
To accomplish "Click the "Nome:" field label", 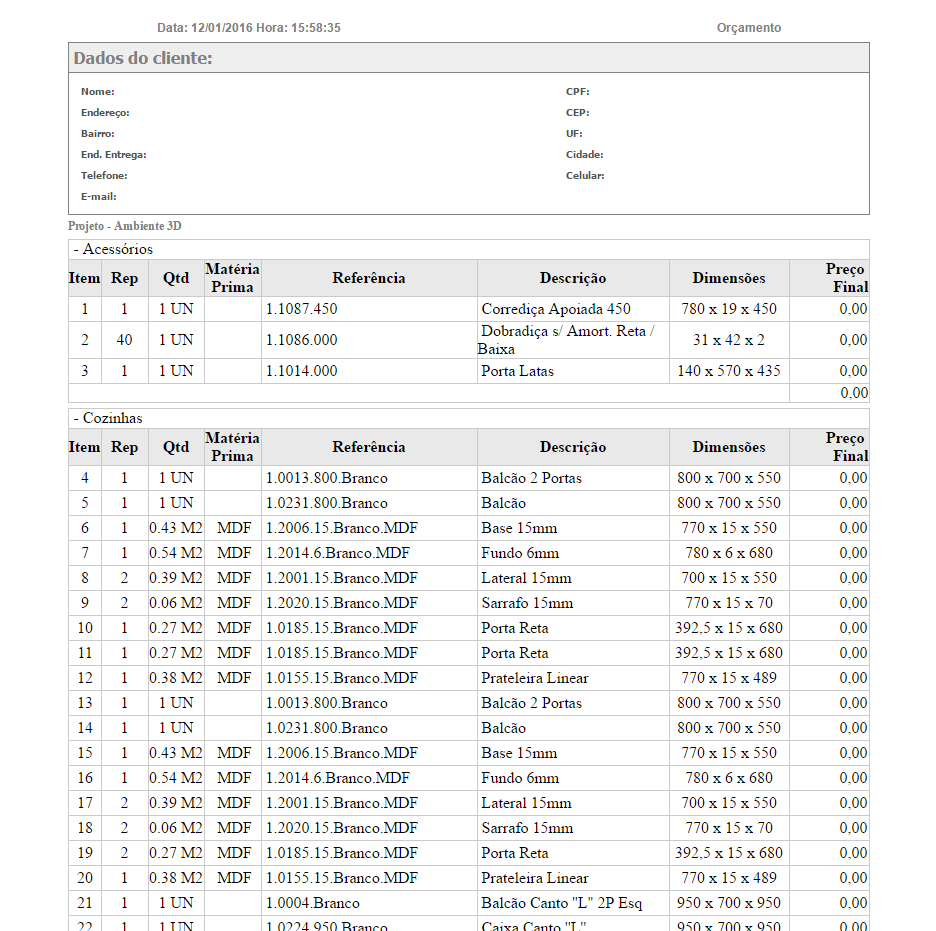I will click(x=98, y=92).
